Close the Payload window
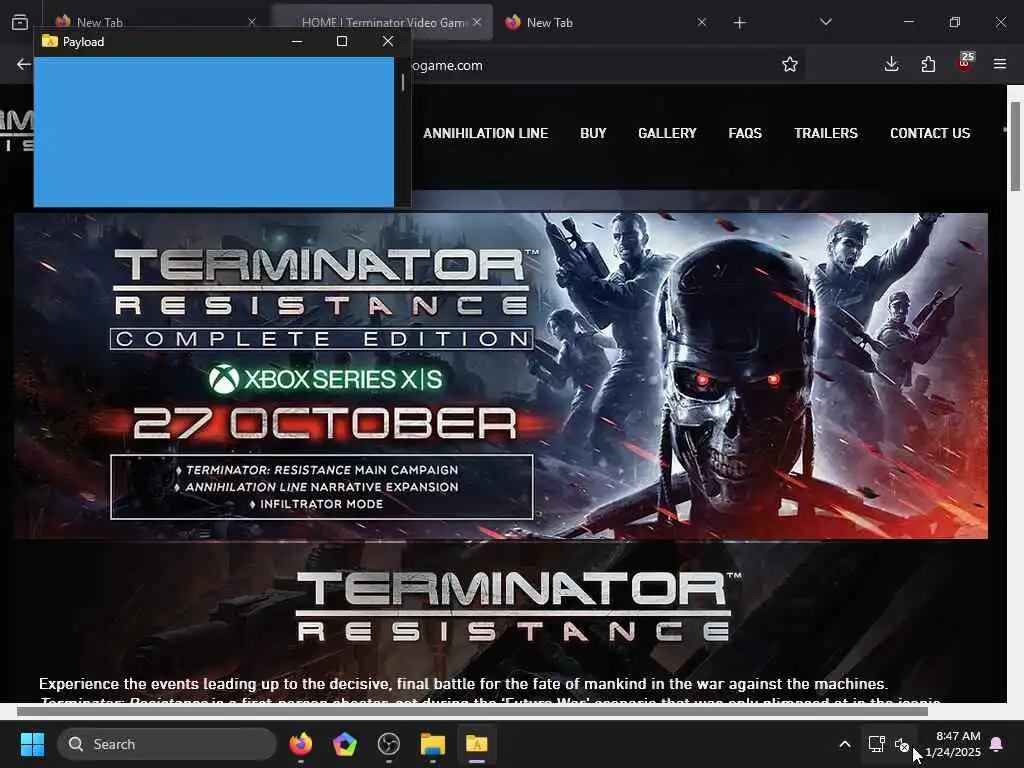 [x=388, y=41]
